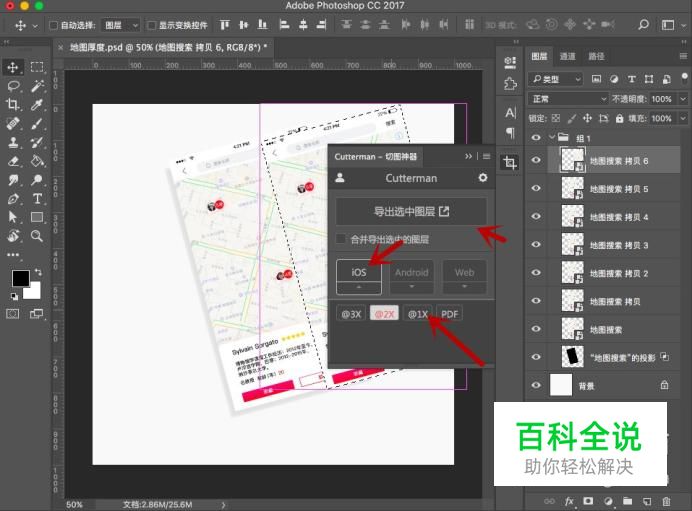Switch to the 路径 tab
The width and height of the screenshot is (692, 511).
[x=596, y=56]
